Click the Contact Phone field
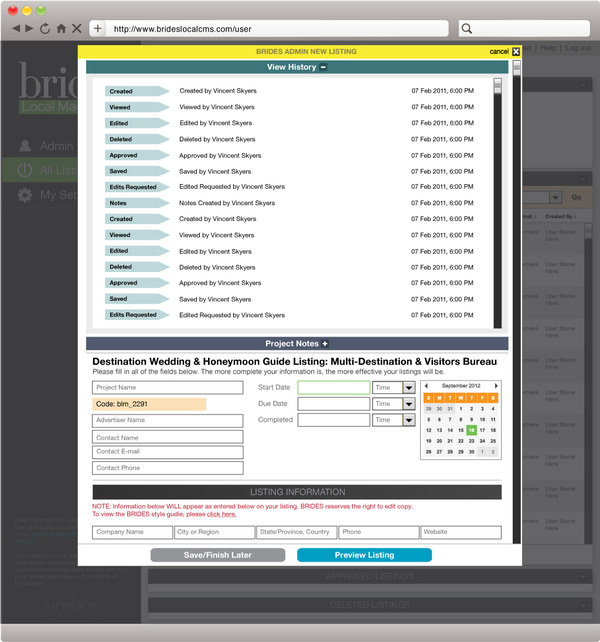Image resolution: width=600 pixels, height=642 pixels. tap(168, 468)
